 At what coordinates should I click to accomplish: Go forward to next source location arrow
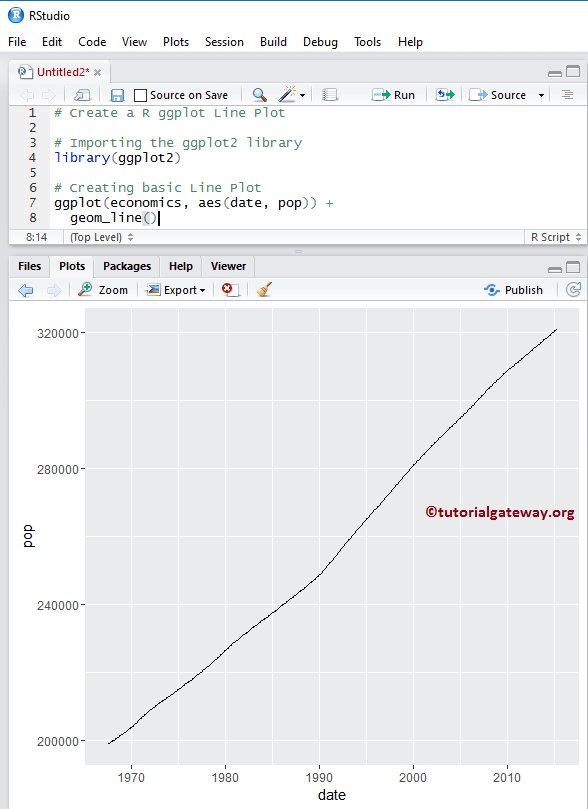[48, 95]
